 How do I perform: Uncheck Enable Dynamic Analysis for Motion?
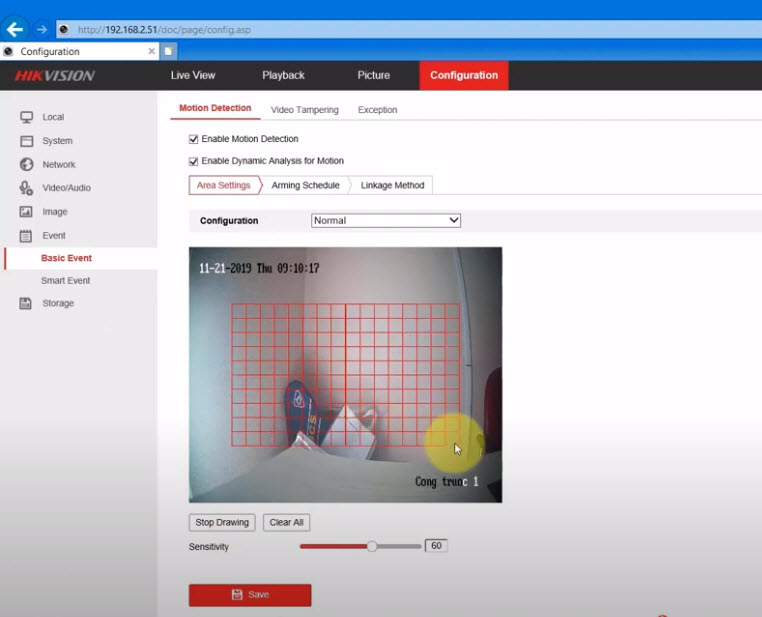coord(194,161)
